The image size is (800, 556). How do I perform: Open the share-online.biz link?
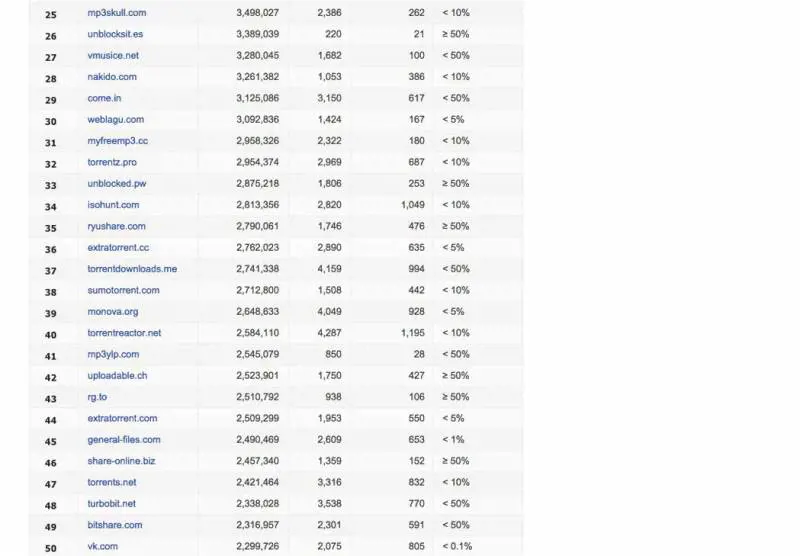(x=121, y=461)
